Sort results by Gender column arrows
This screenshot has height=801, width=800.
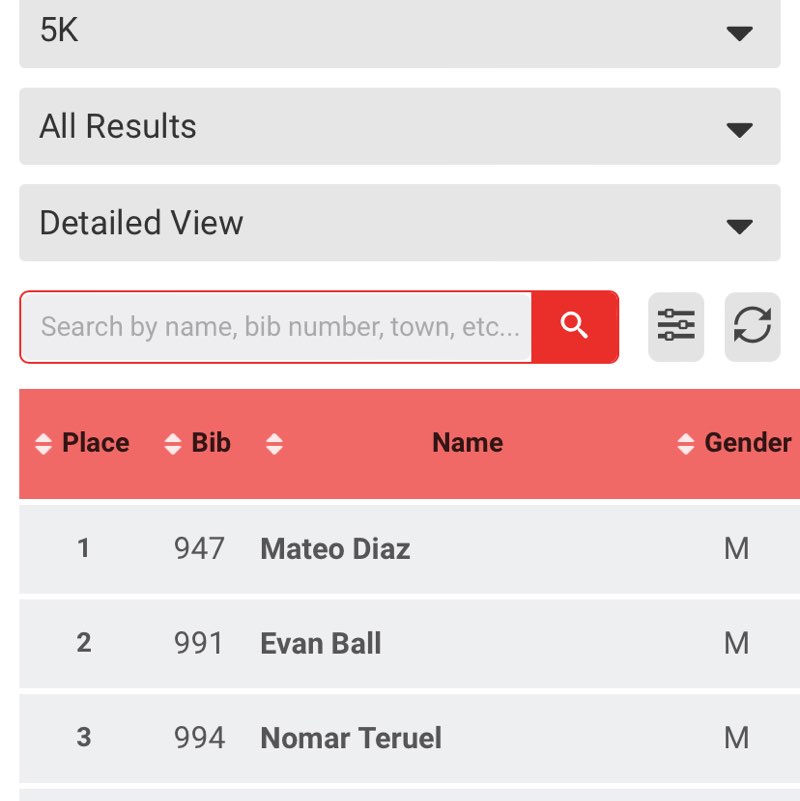pyautogui.click(x=685, y=444)
